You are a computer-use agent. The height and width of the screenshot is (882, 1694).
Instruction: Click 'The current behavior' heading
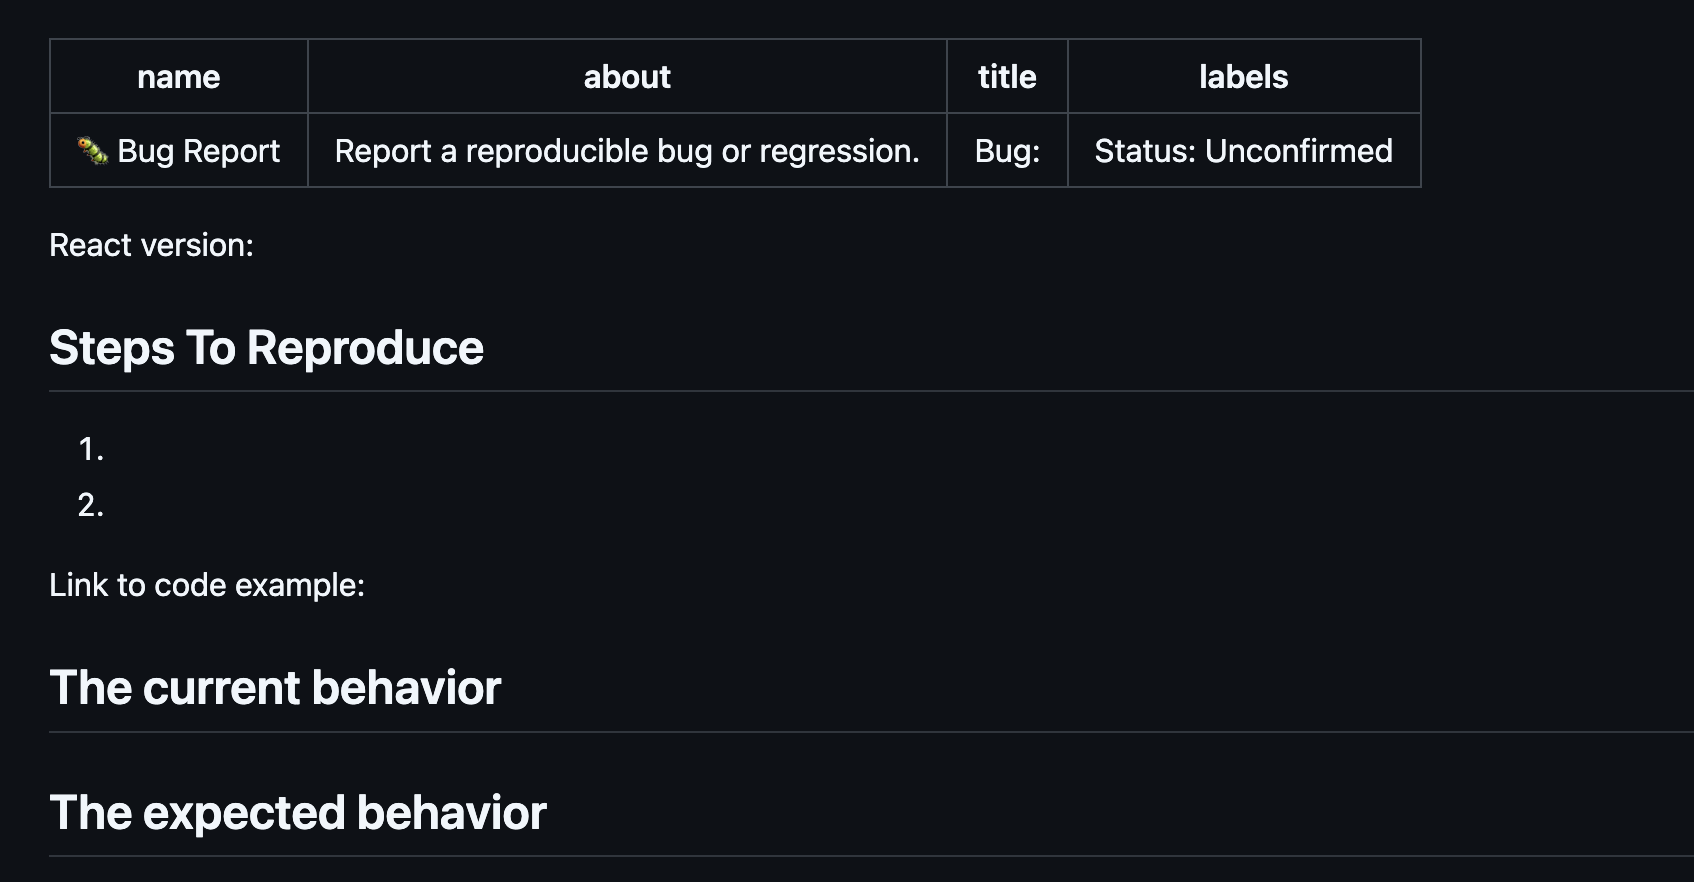[x=275, y=688]
